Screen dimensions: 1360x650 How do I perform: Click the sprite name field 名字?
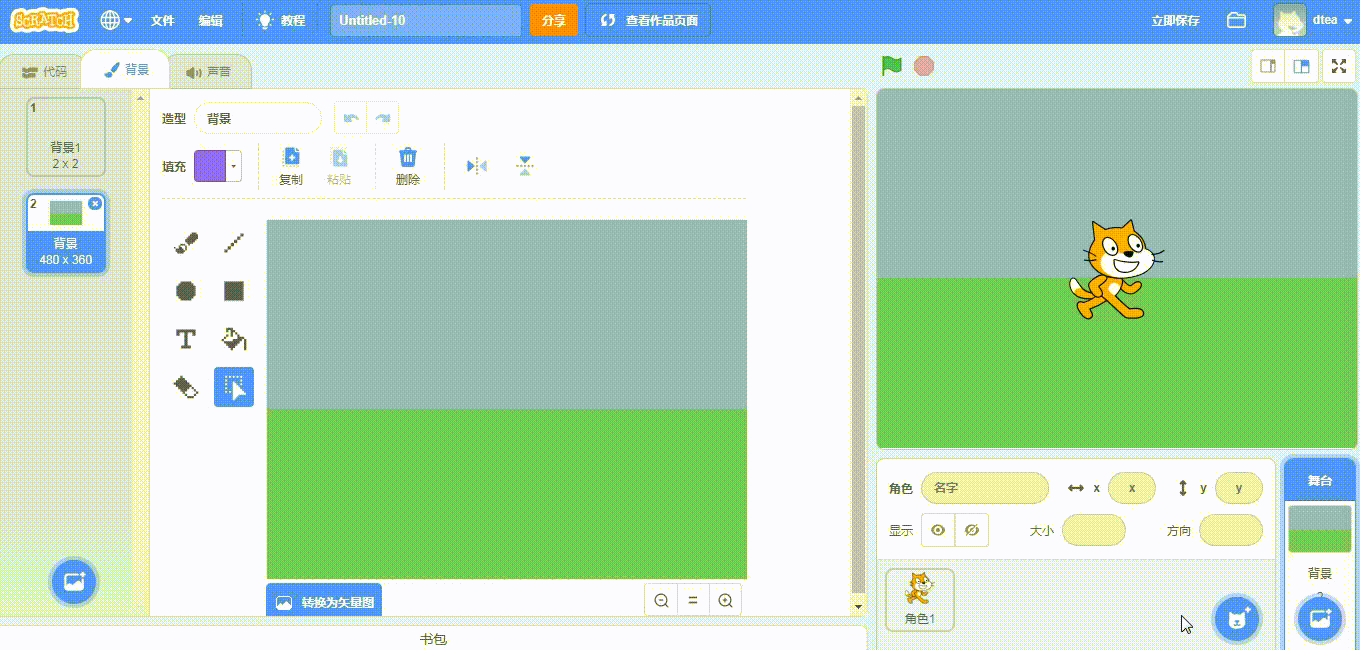985,488
